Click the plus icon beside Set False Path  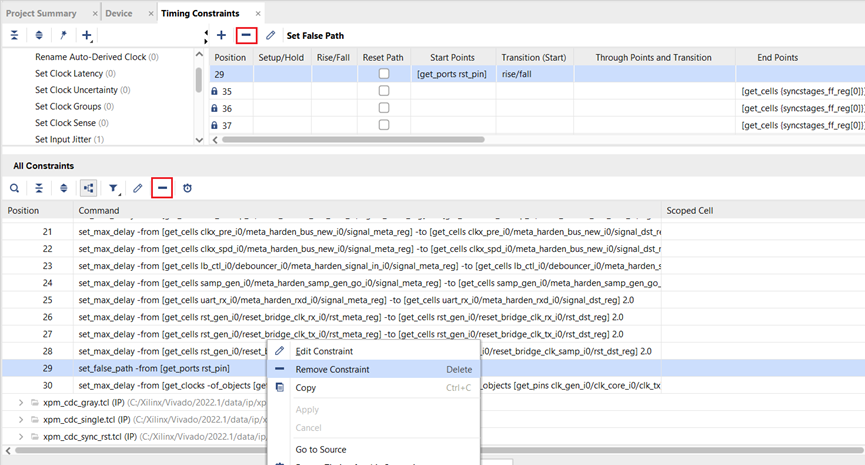click(221, 35)
